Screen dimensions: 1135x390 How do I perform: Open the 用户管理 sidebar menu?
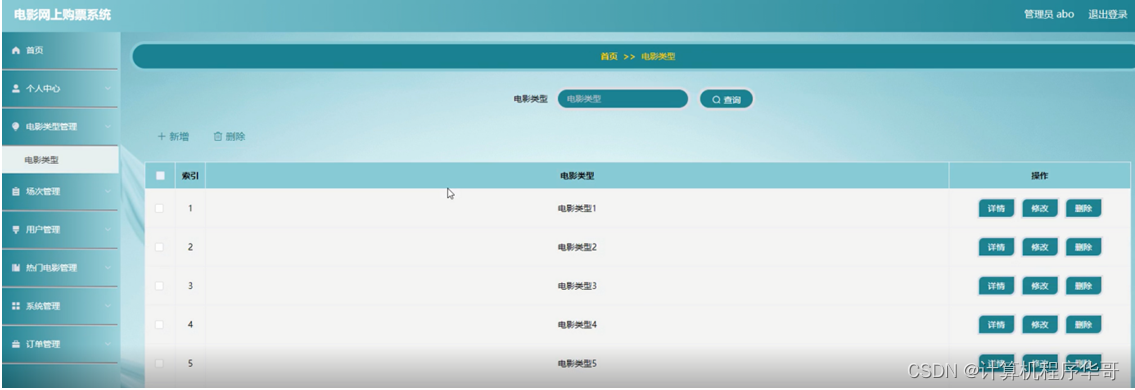[x=59, y=229]
